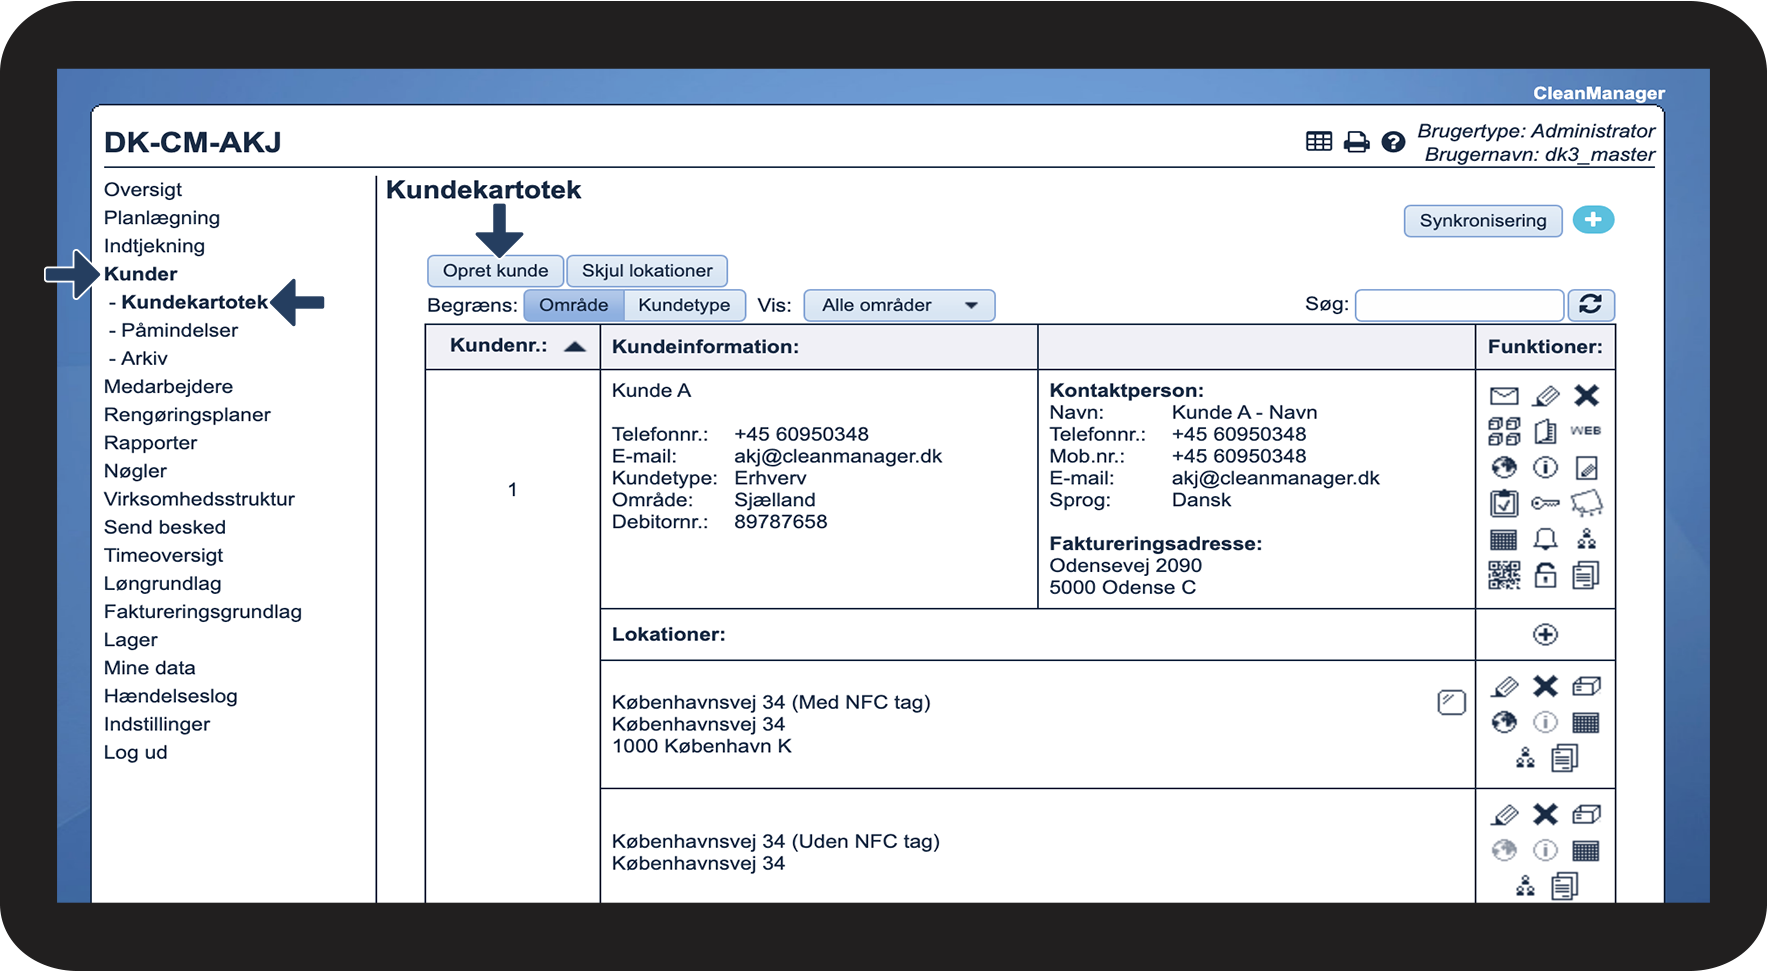Sort by the Kundenr. column arrow
The width and height of the screenshot is (1767, 971).
tap(574, 347)
